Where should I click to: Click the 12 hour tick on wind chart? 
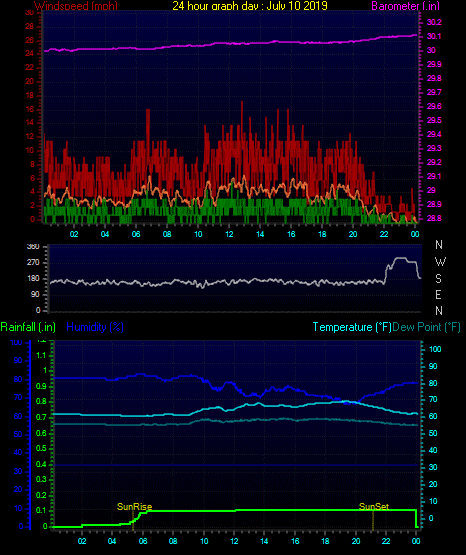tap(229, 234)
